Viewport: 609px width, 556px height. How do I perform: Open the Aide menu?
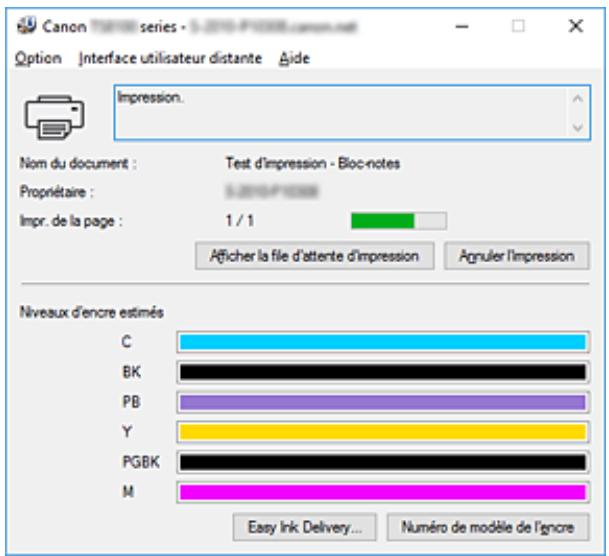click(294, 58)
